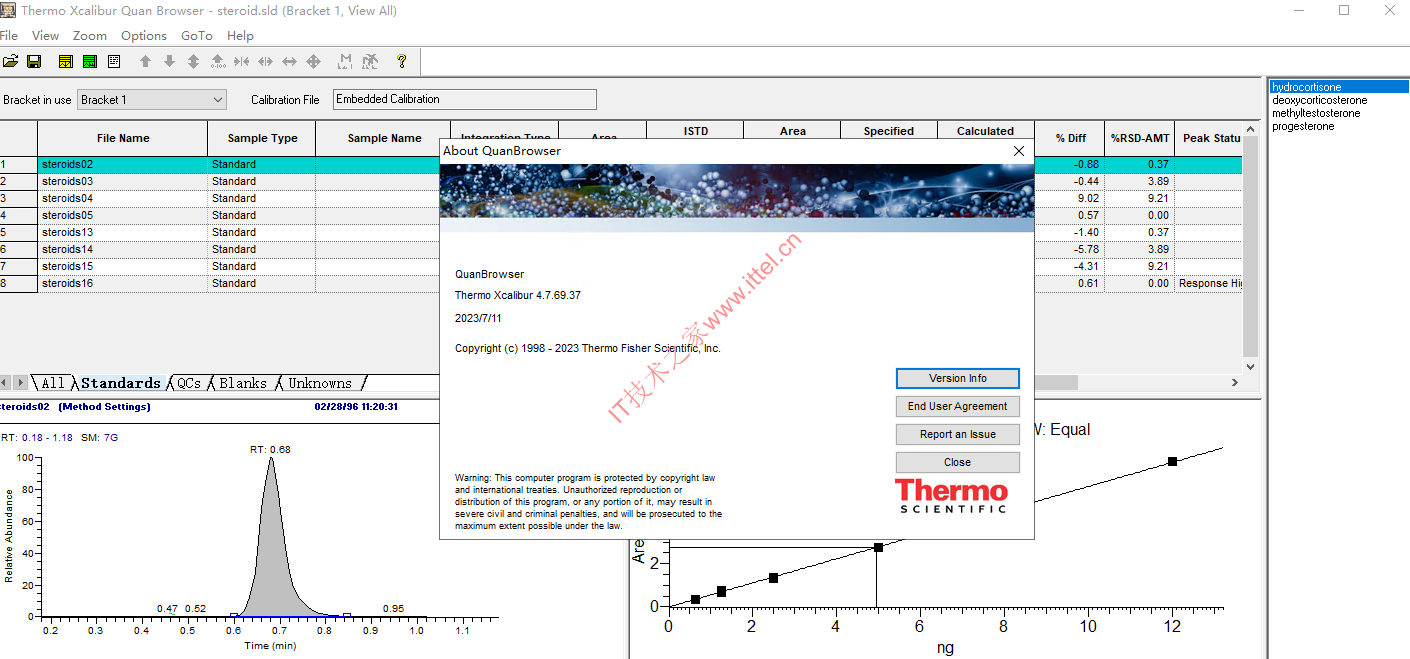
Task: Switch to the Blanks tab
Action: [x=243, y=383]
